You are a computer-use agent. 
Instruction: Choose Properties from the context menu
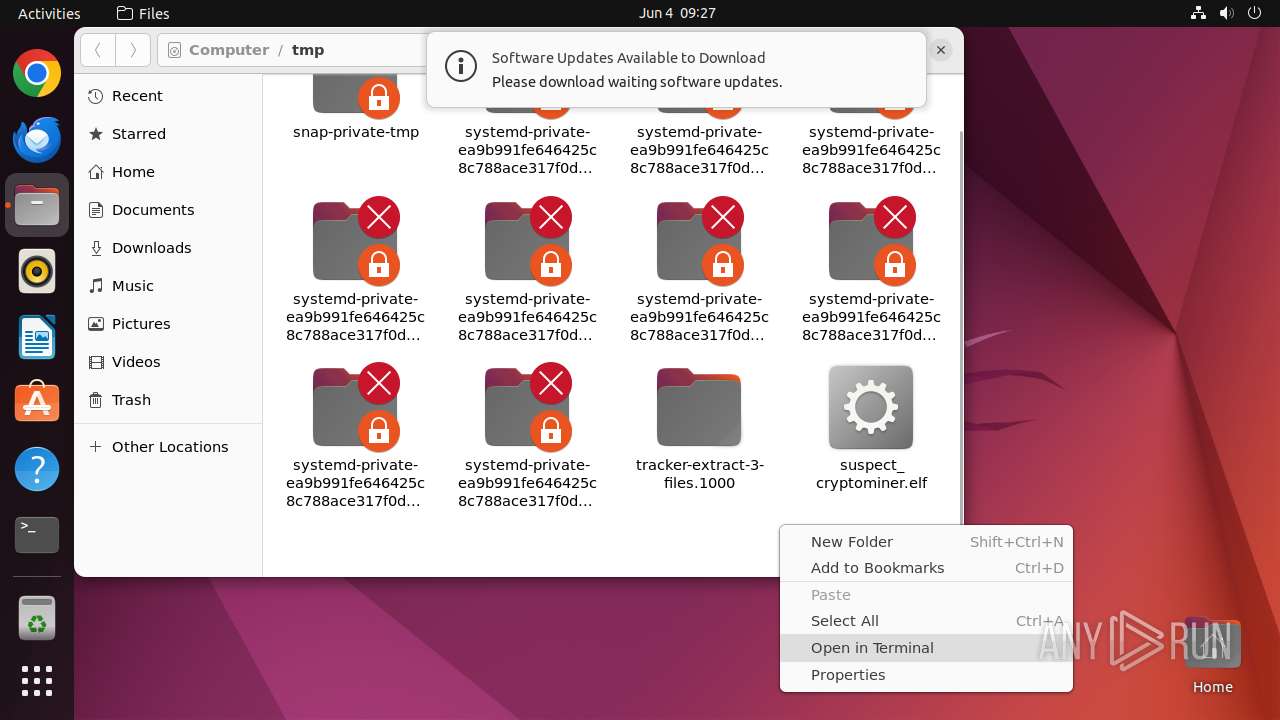click(x=926, y=675)
